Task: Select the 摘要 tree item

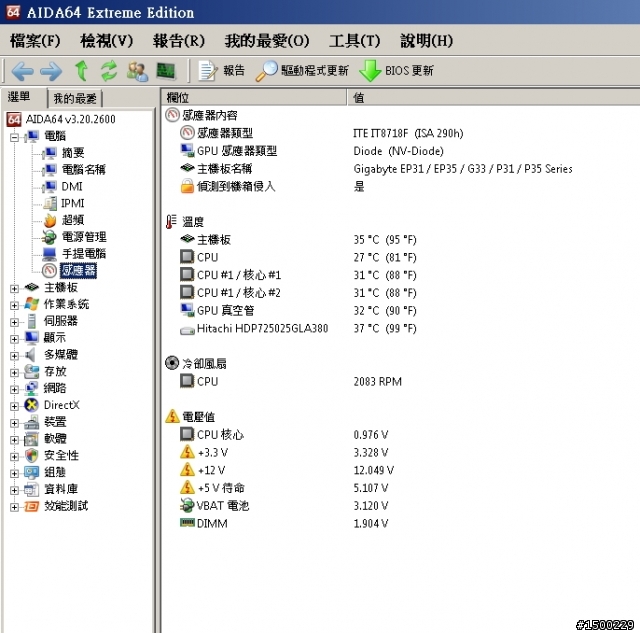Action: pos(73,153)
